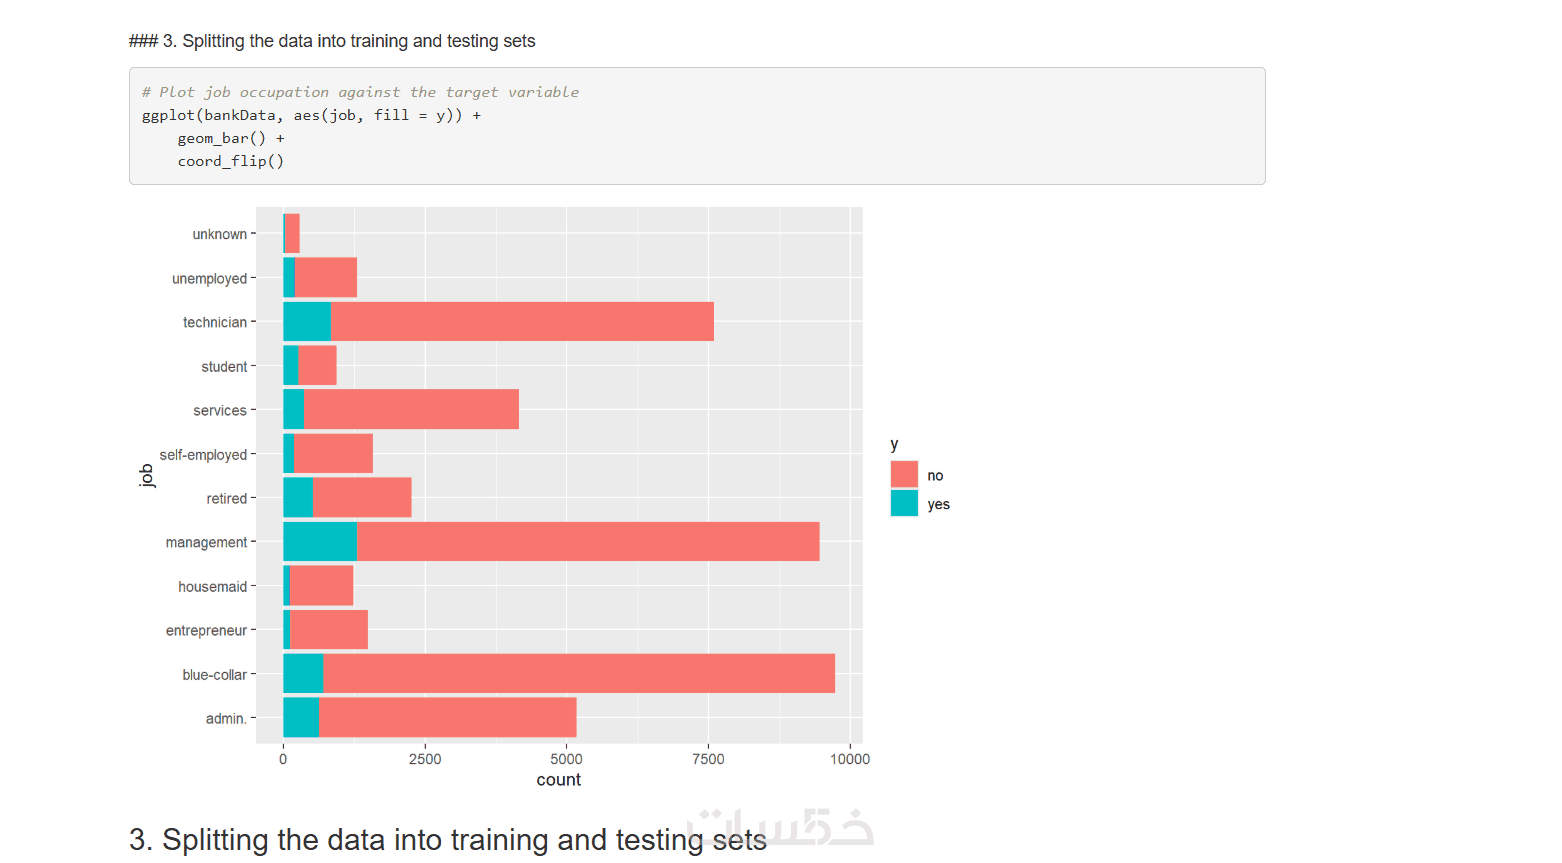Image resolution: width=1562 pixels, height=863 pixels.
Task: Click the '### 3. Splitting the data' top text
Action: 332,41
